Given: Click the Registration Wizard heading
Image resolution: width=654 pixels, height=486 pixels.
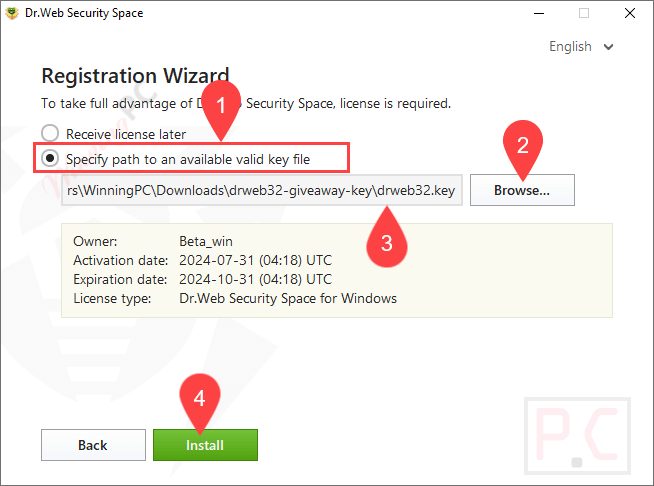Looking at the screenshot, I should click(x=135, y=76).
